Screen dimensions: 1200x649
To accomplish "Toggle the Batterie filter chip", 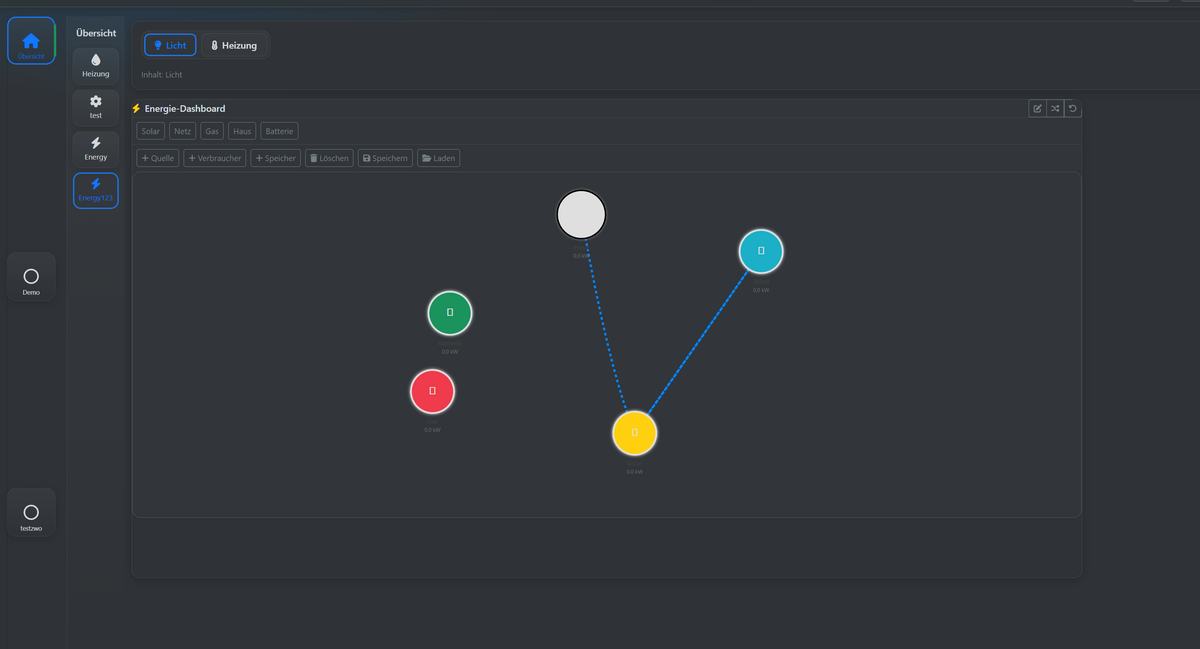I will [x=279, y=131].
